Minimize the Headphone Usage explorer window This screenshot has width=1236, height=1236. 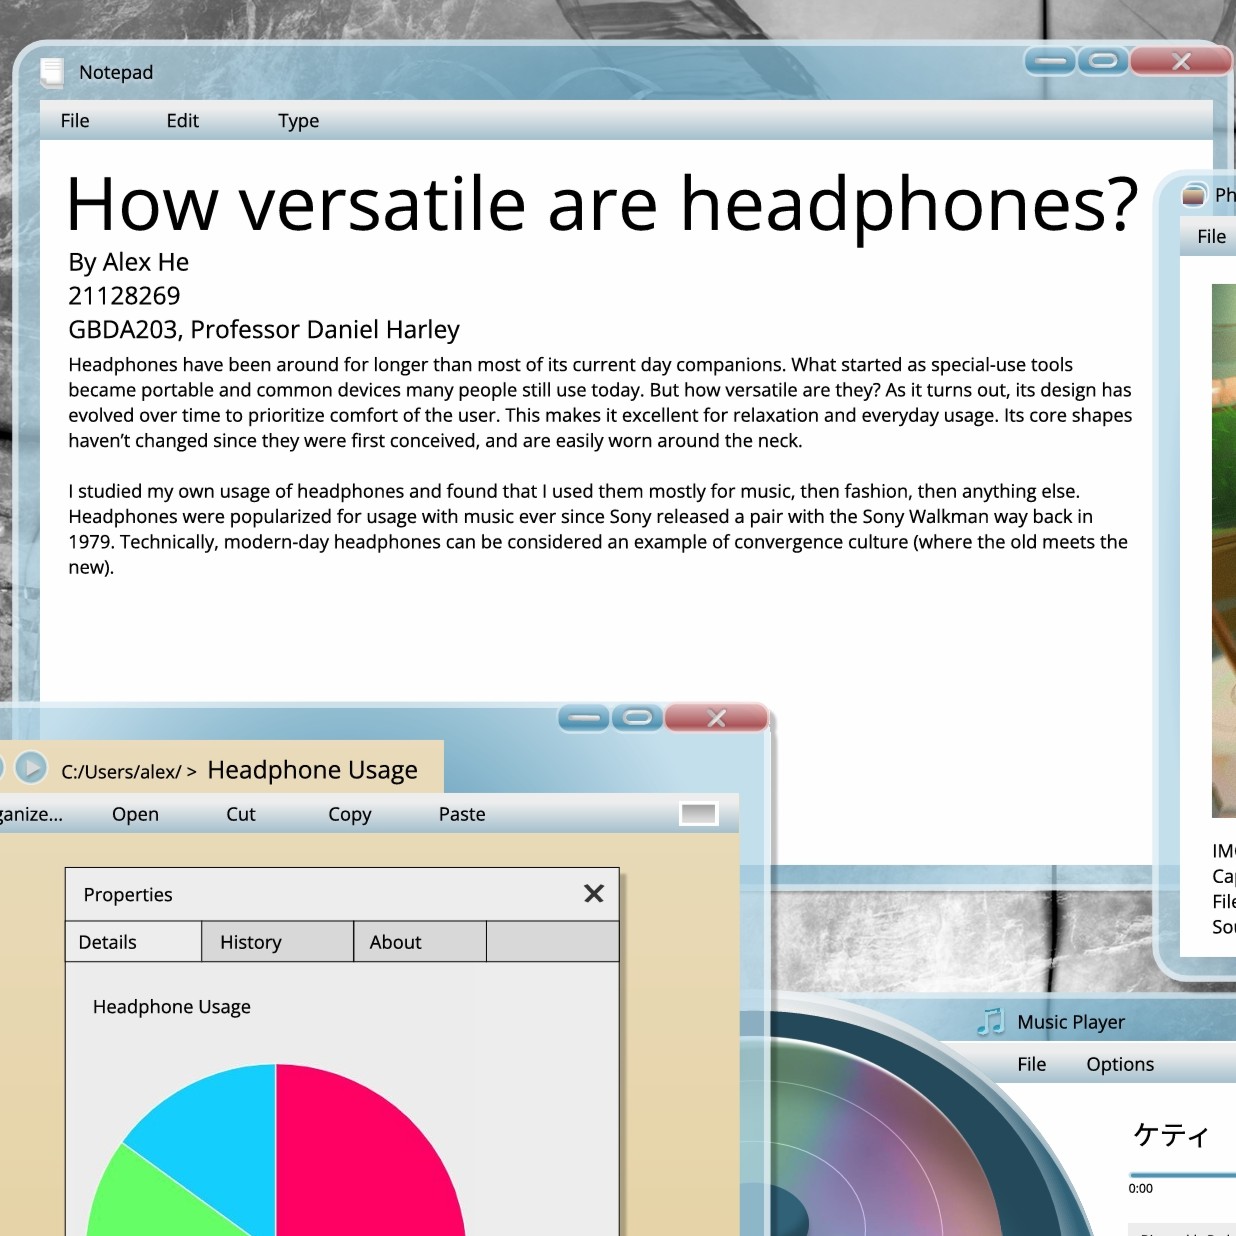[x=584, y=718]
